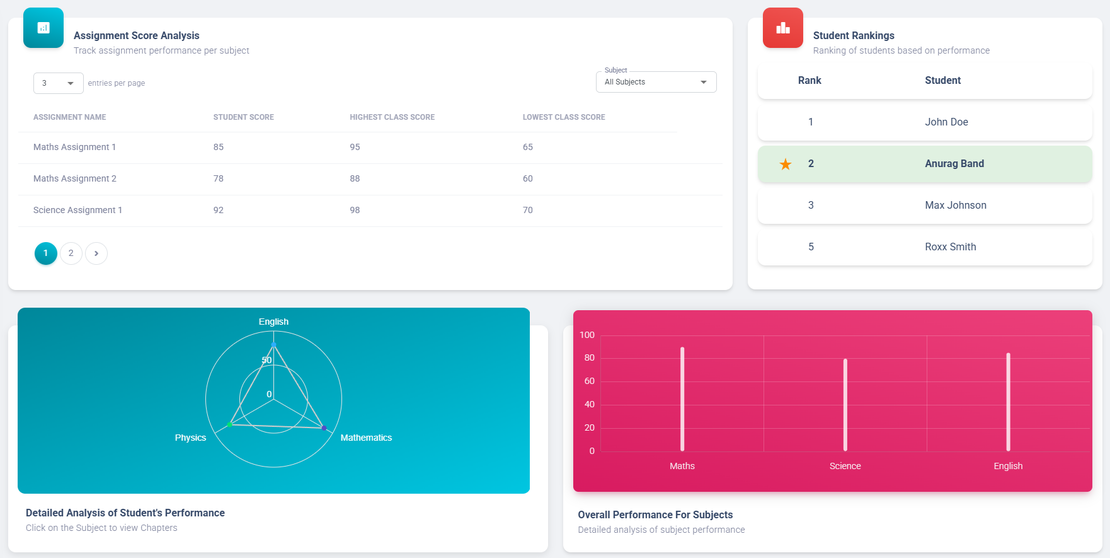Screen dimensions: 1110x558
Task: Click the Rank column header
Action: pos(810,81)
